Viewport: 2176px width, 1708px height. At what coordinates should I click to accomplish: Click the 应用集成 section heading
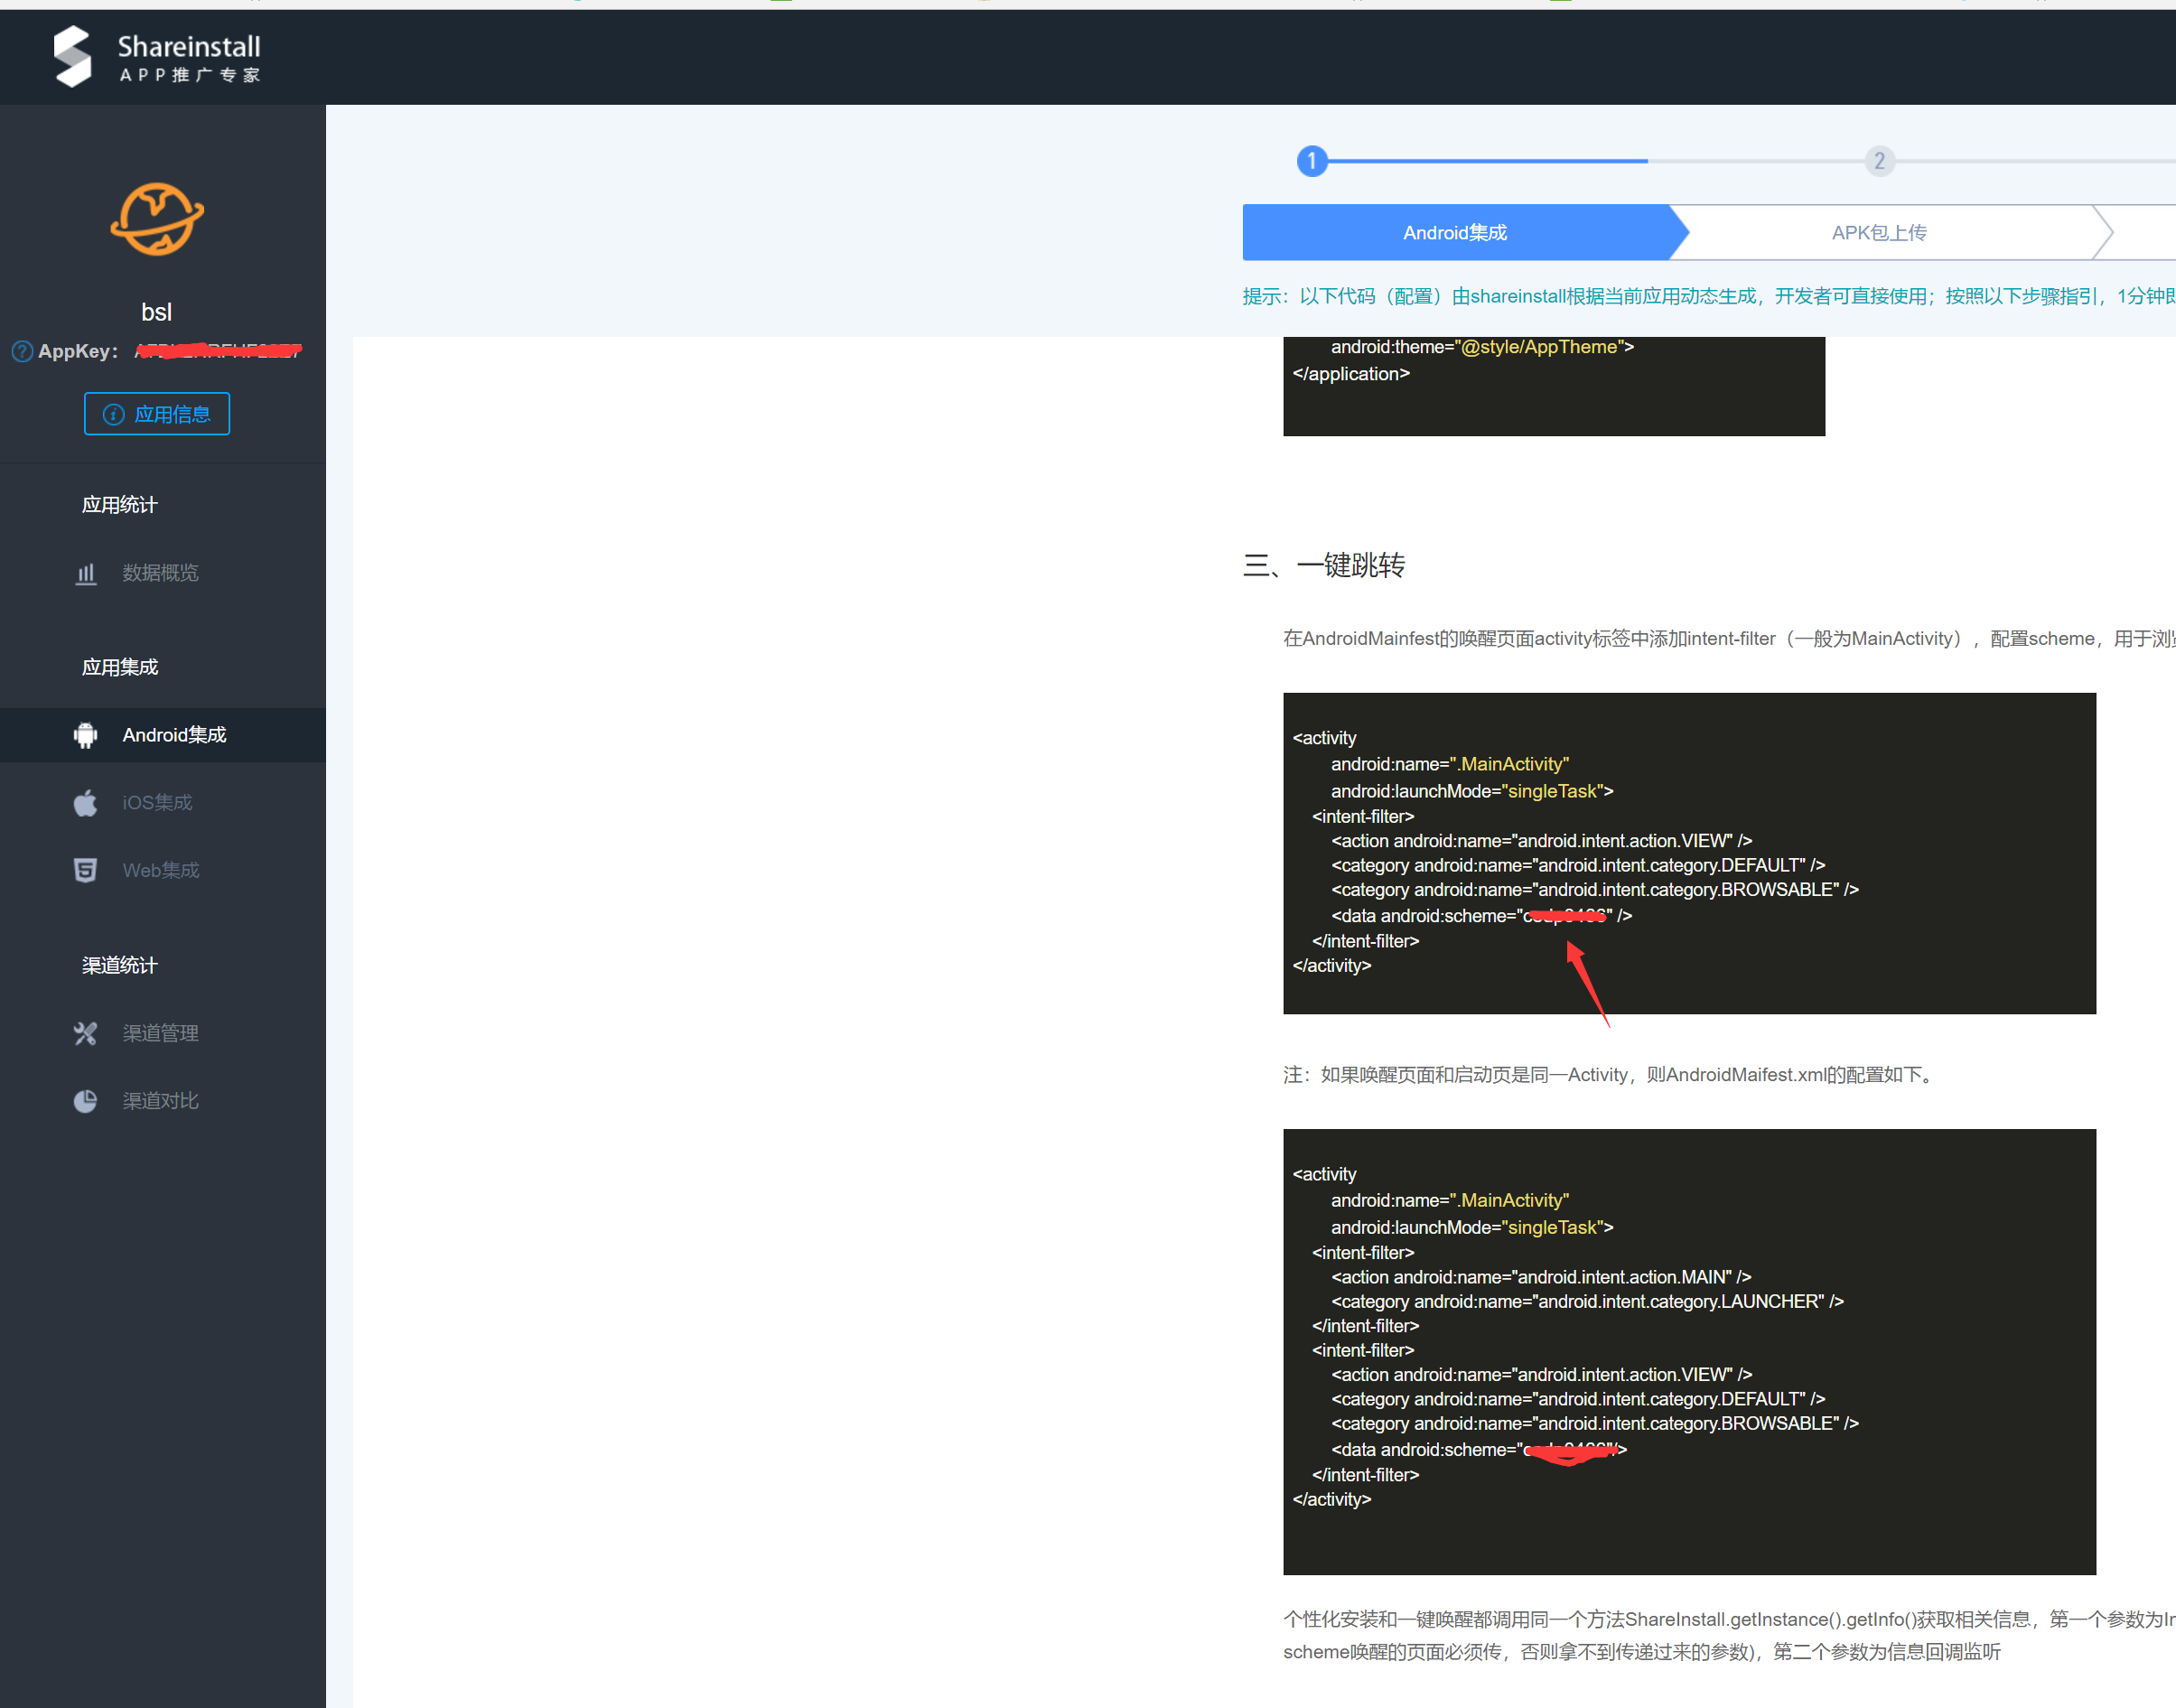(x=120, y=667)
